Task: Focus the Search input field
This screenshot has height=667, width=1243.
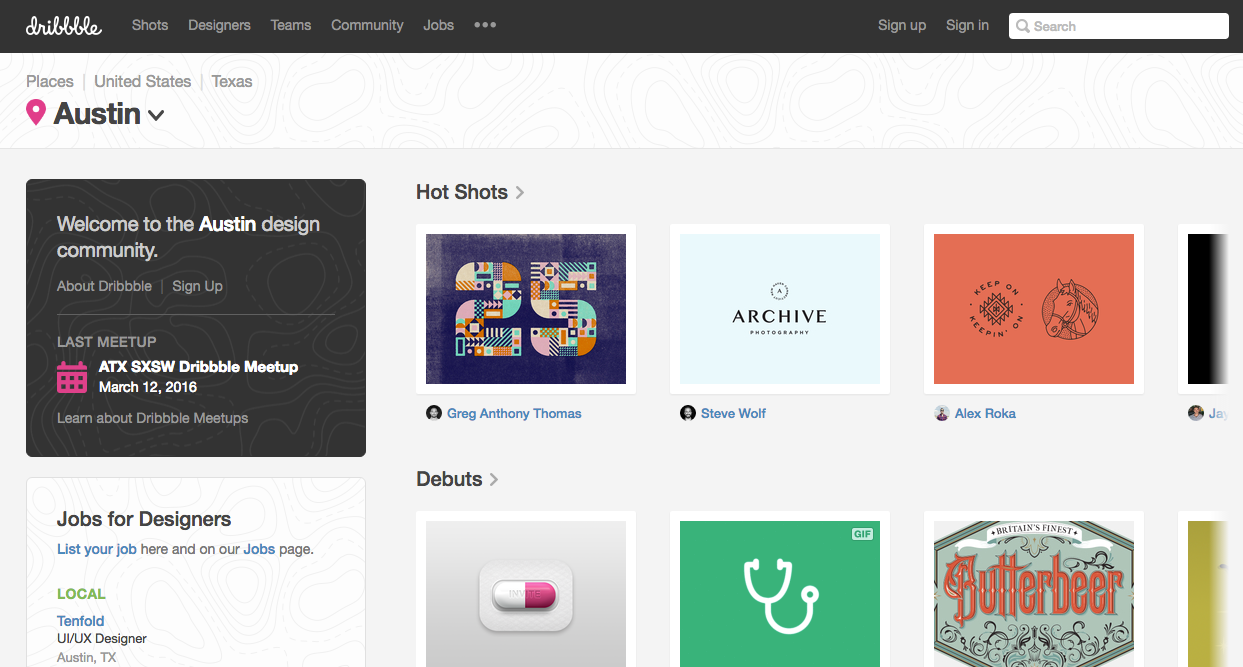Action: tap(1119, 26)
